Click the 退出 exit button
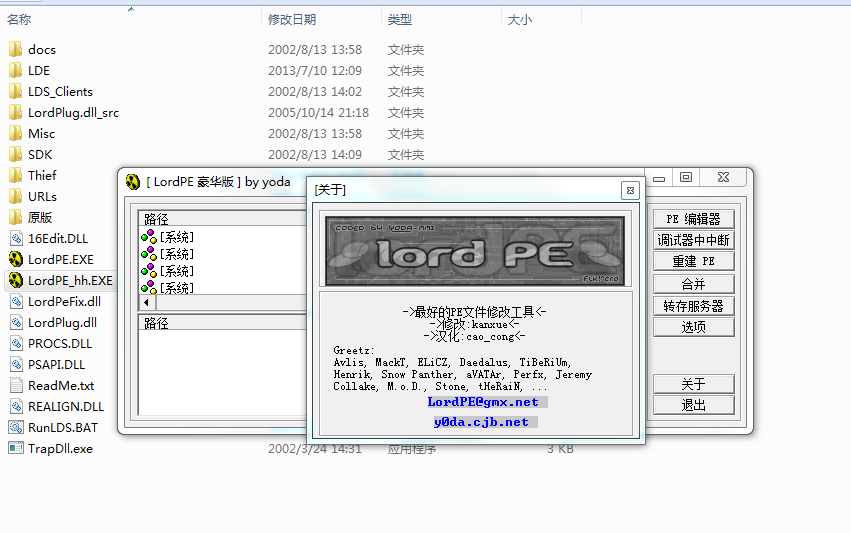 point(694,405)
